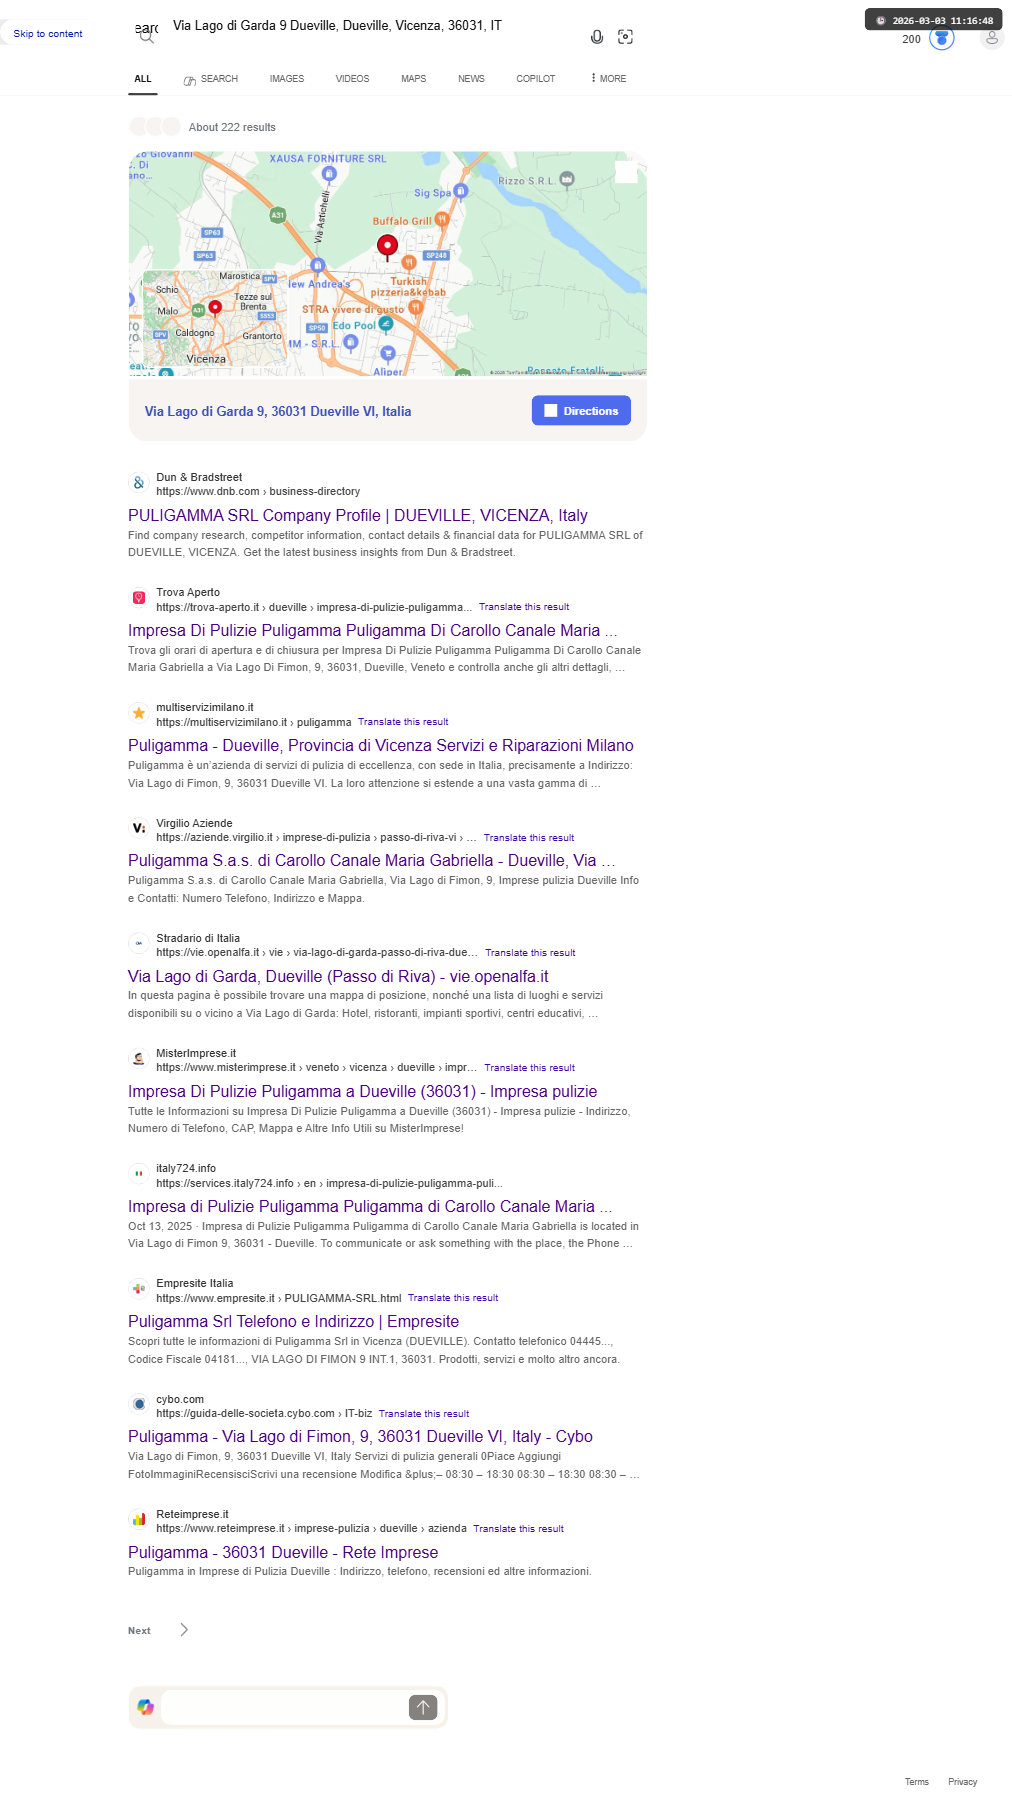Screen dimensions: 1012x1799
Task: Switch to the COPILOT tab
Action: tap(536, 78)
